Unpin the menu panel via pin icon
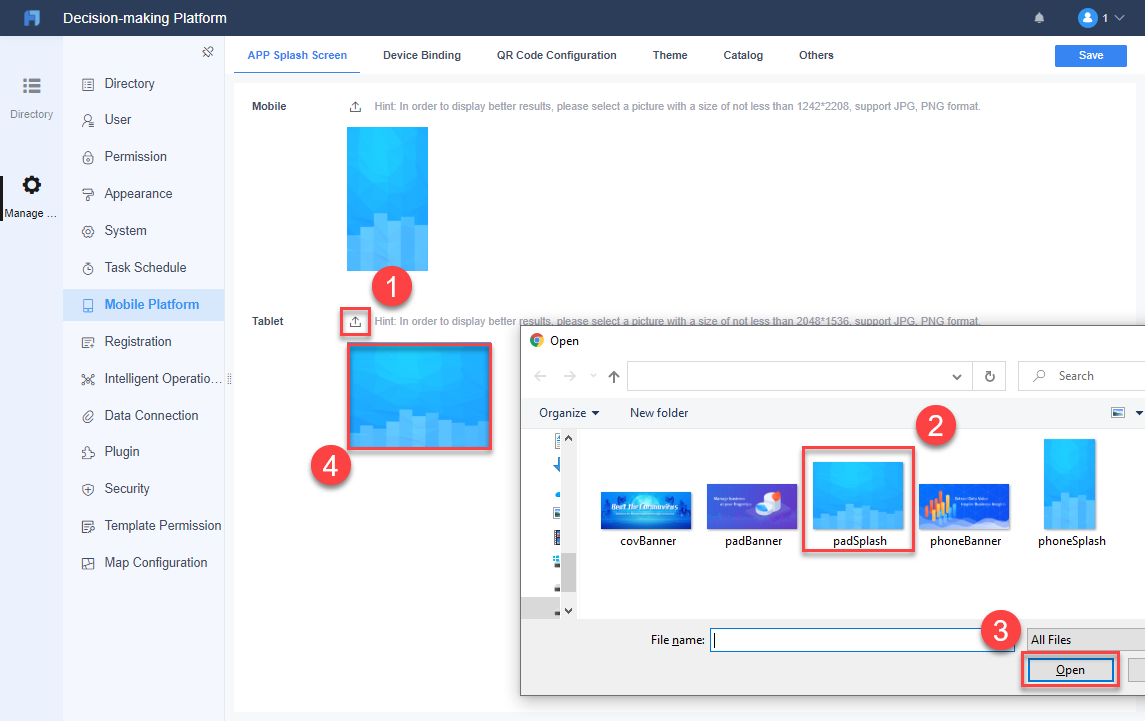 [208, 51]
